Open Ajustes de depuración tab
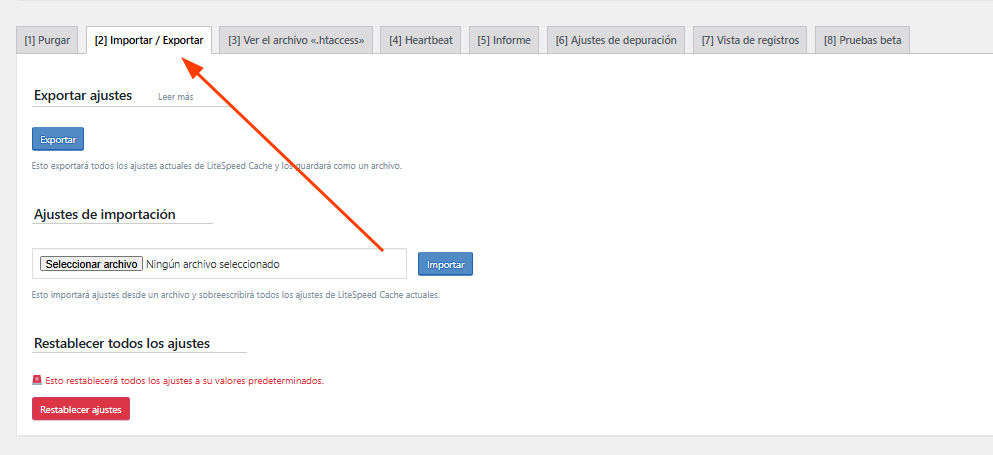 coord(616,40)
